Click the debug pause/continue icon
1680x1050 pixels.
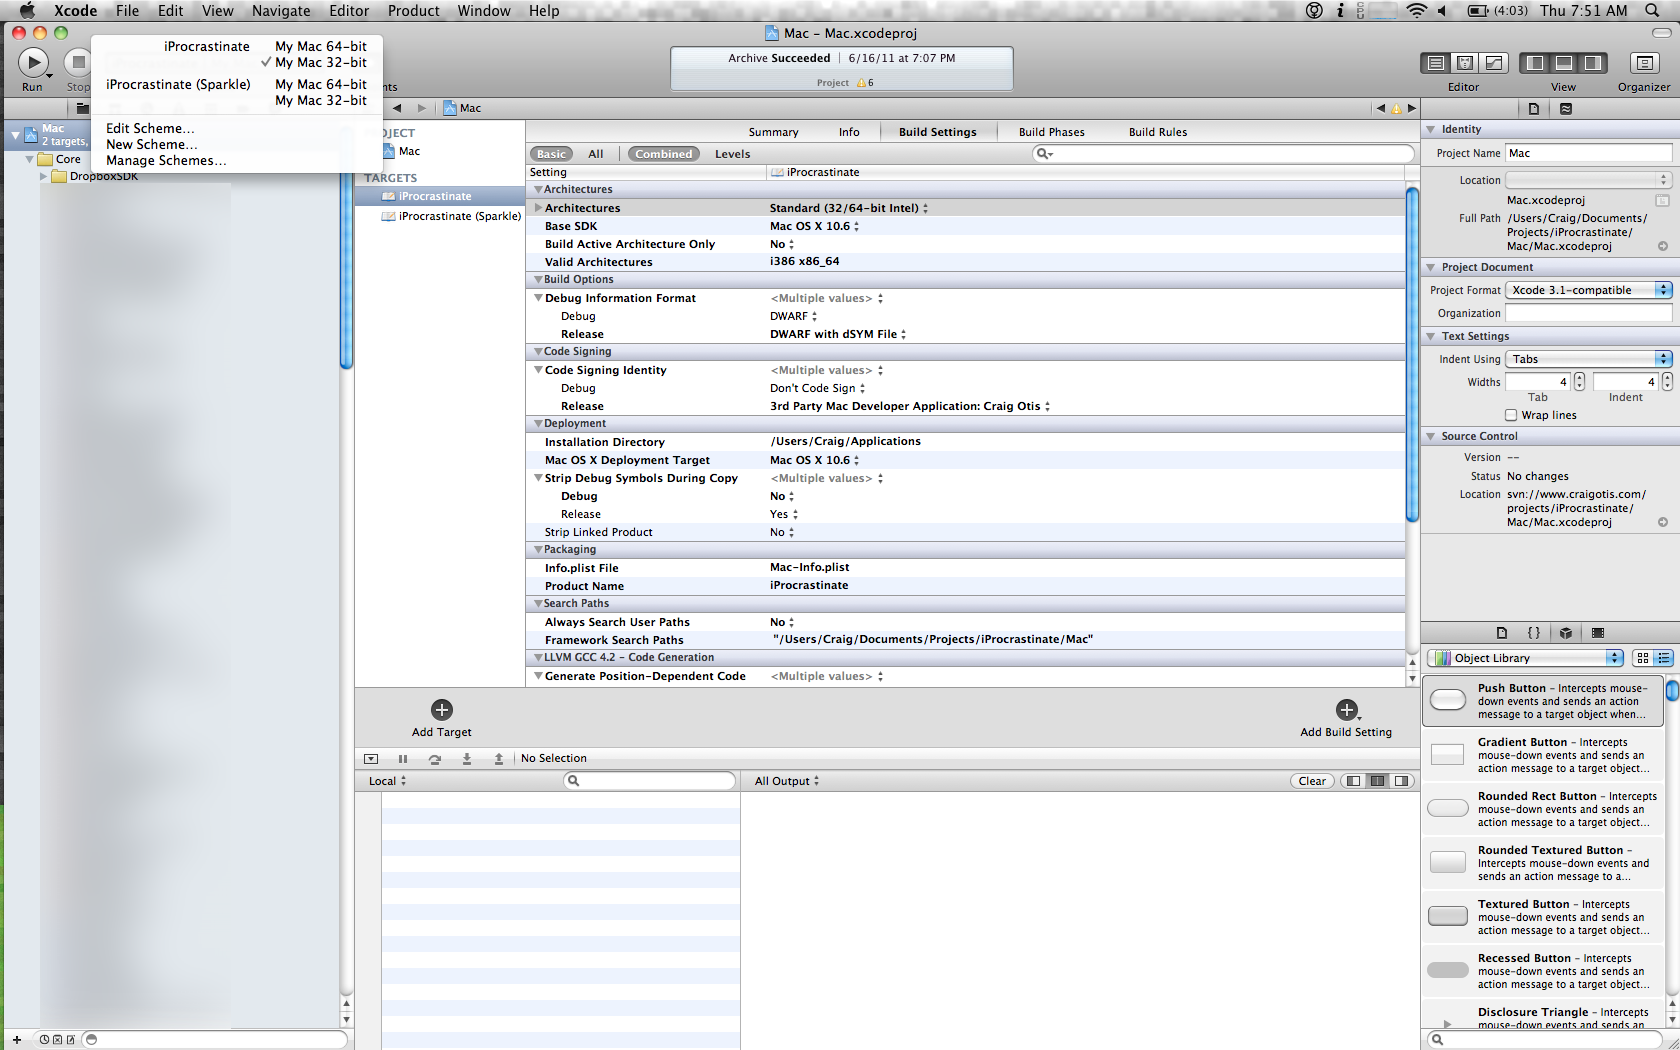(403, 759)
